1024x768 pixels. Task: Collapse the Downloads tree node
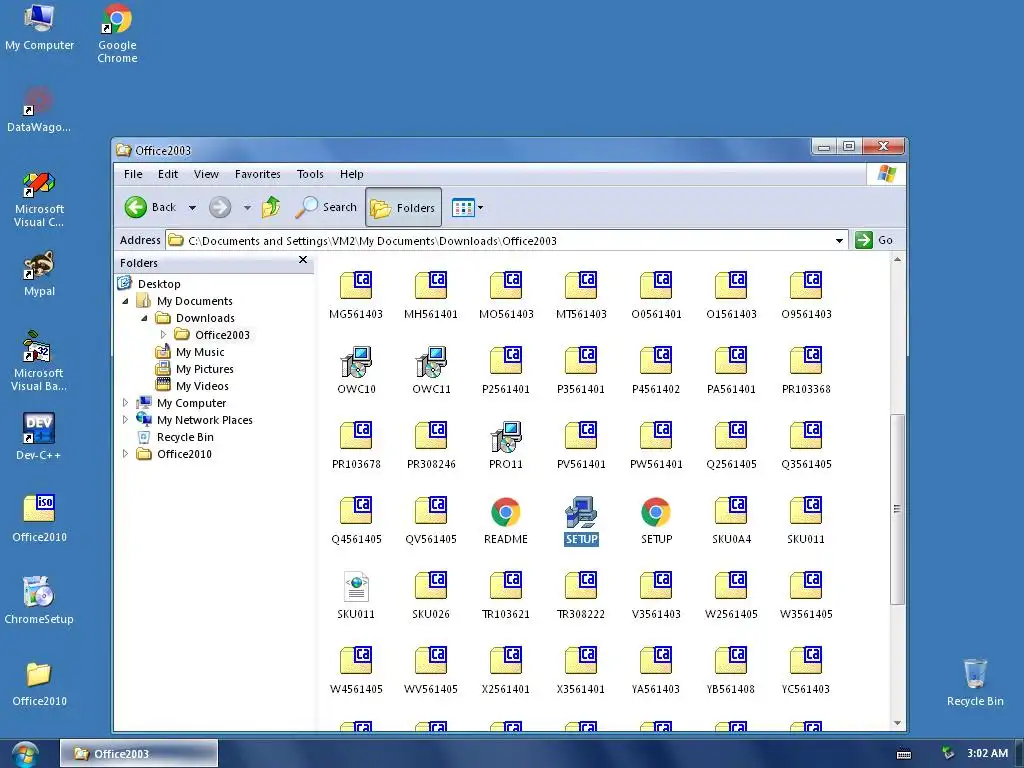click(x=144, y=318)
